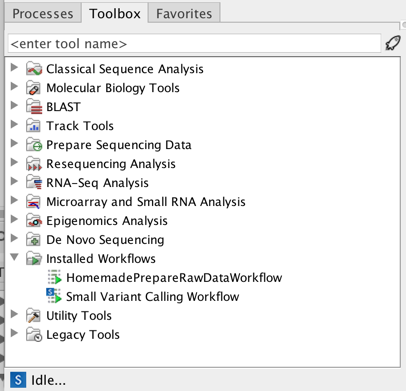Click the Prepare Sequencing Data folder icon
This screenshot has width=406, height=391.
point(34,145)
